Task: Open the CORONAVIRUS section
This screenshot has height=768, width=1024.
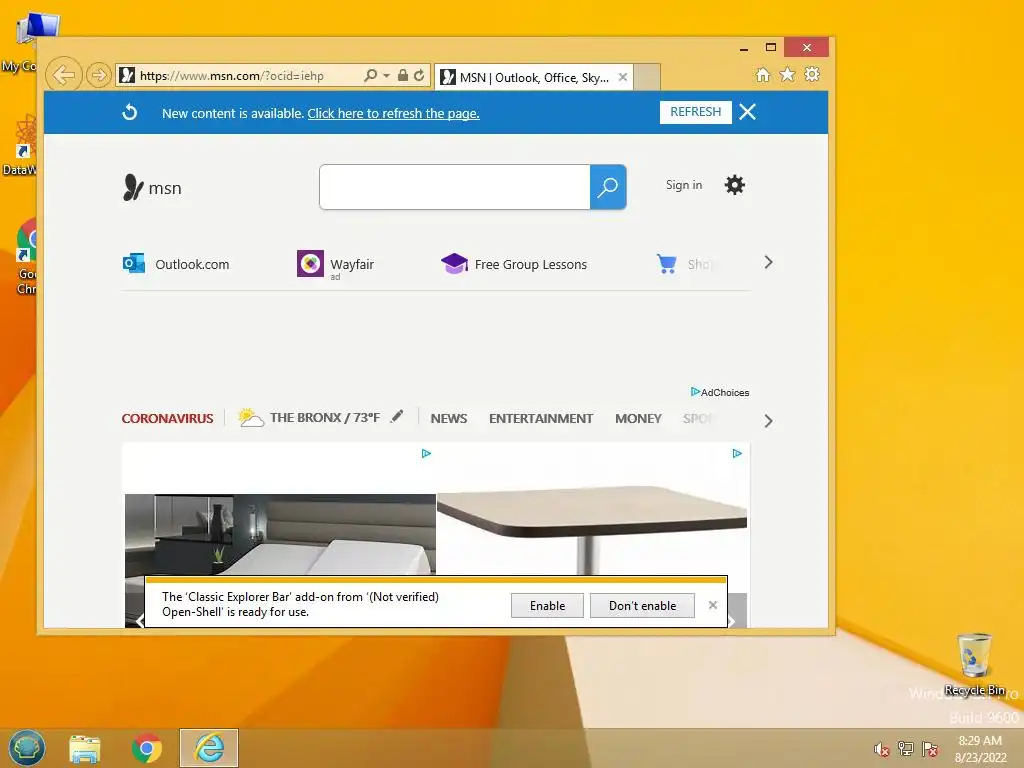Action: click(167, 418)
